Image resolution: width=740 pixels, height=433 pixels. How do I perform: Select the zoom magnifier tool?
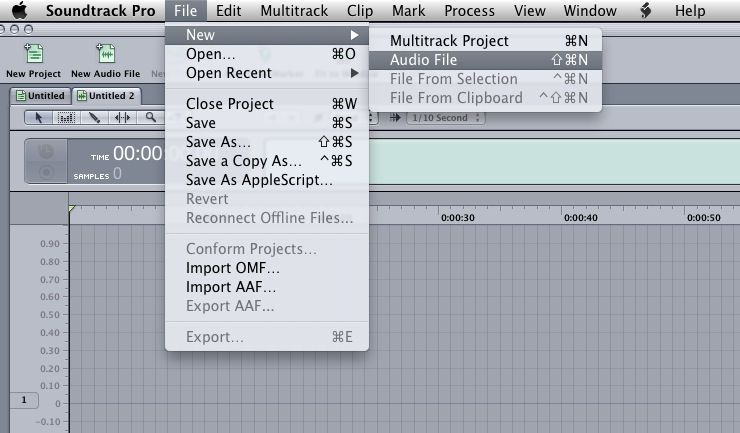coord(151,117)
